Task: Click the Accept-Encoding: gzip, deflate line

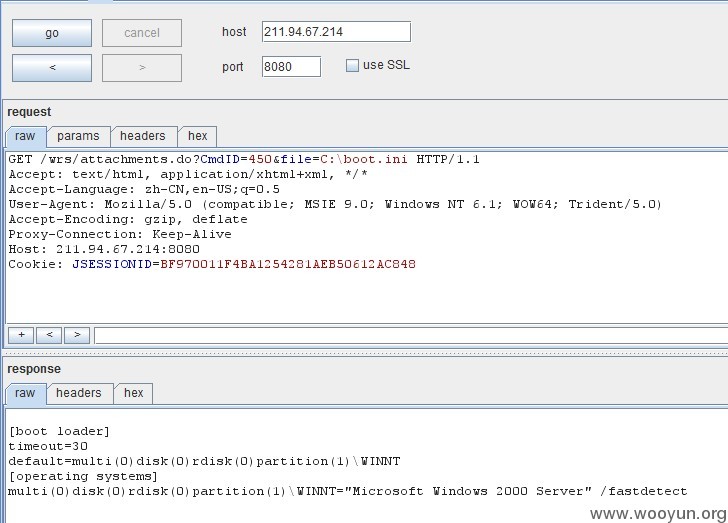Action: (128, 219)
